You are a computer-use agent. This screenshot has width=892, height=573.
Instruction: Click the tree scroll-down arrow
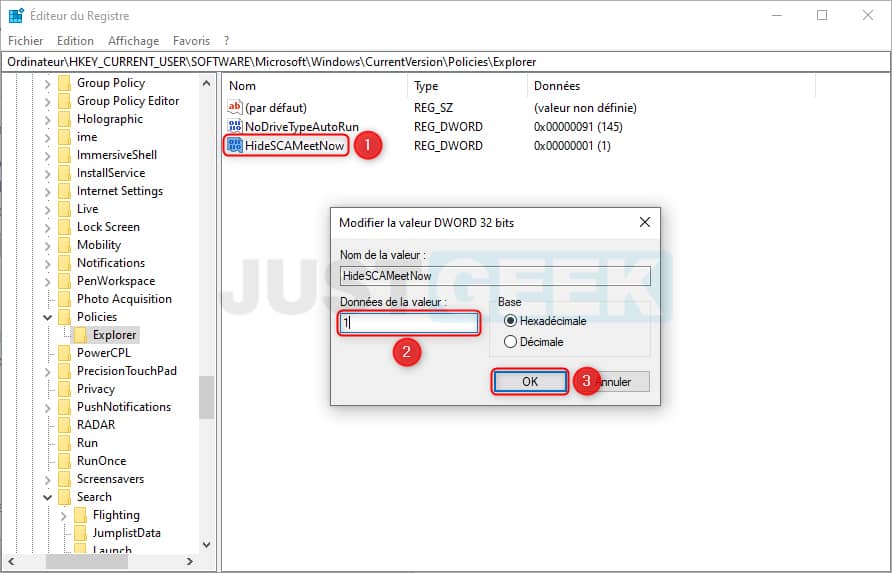pyautogui.click(x=207, y=545)
